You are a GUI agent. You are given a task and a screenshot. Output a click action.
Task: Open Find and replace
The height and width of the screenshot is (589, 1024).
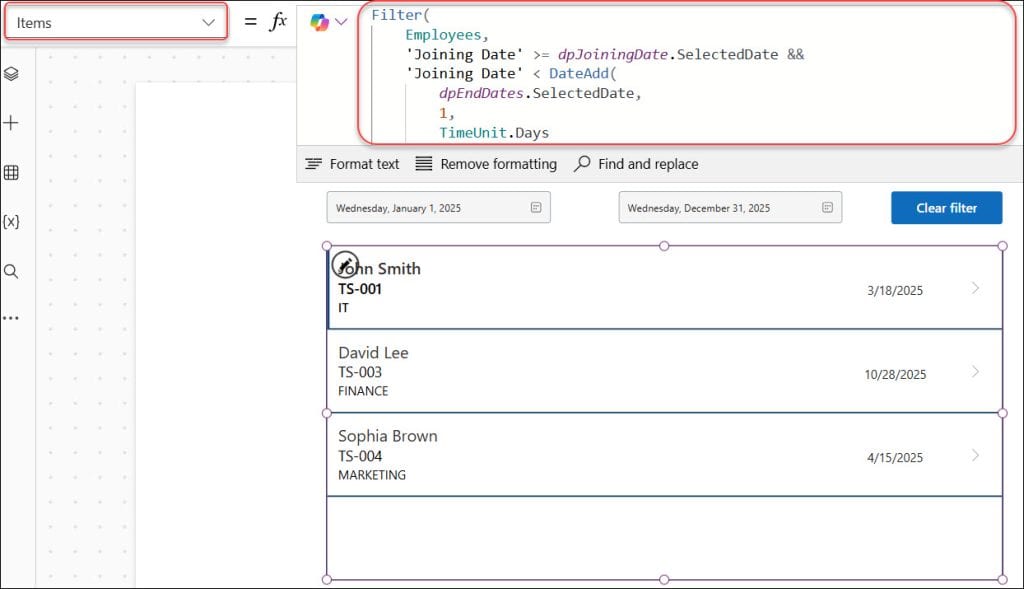636,164
